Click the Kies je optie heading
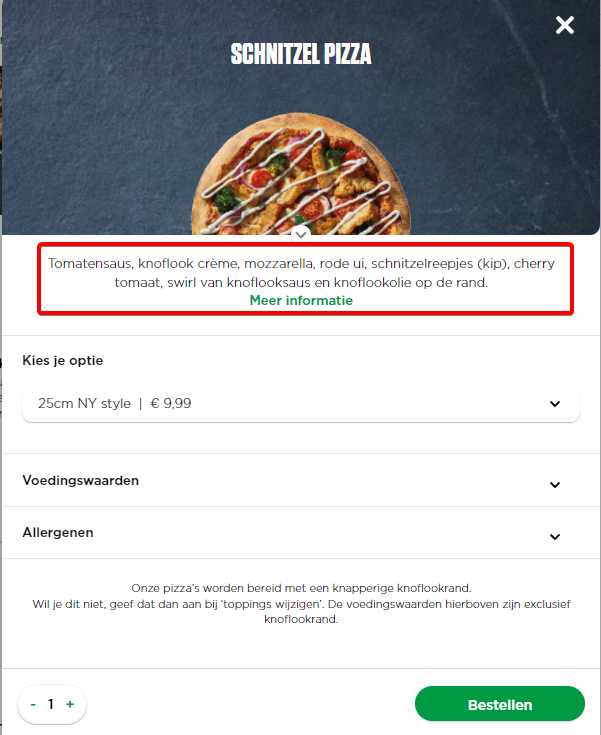This screenshot has height=735, width=601. click(63, 360)
